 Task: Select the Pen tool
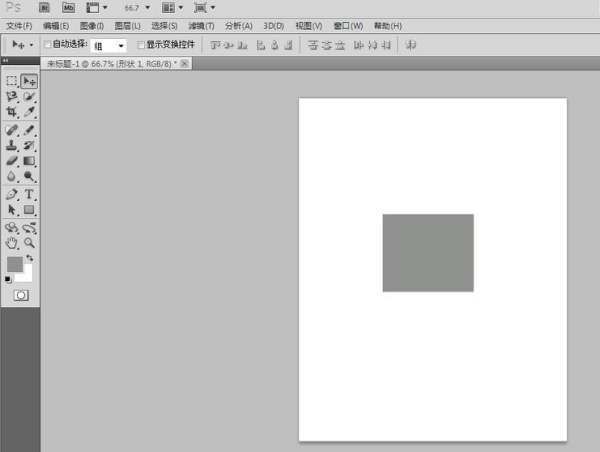coord(12,194)
